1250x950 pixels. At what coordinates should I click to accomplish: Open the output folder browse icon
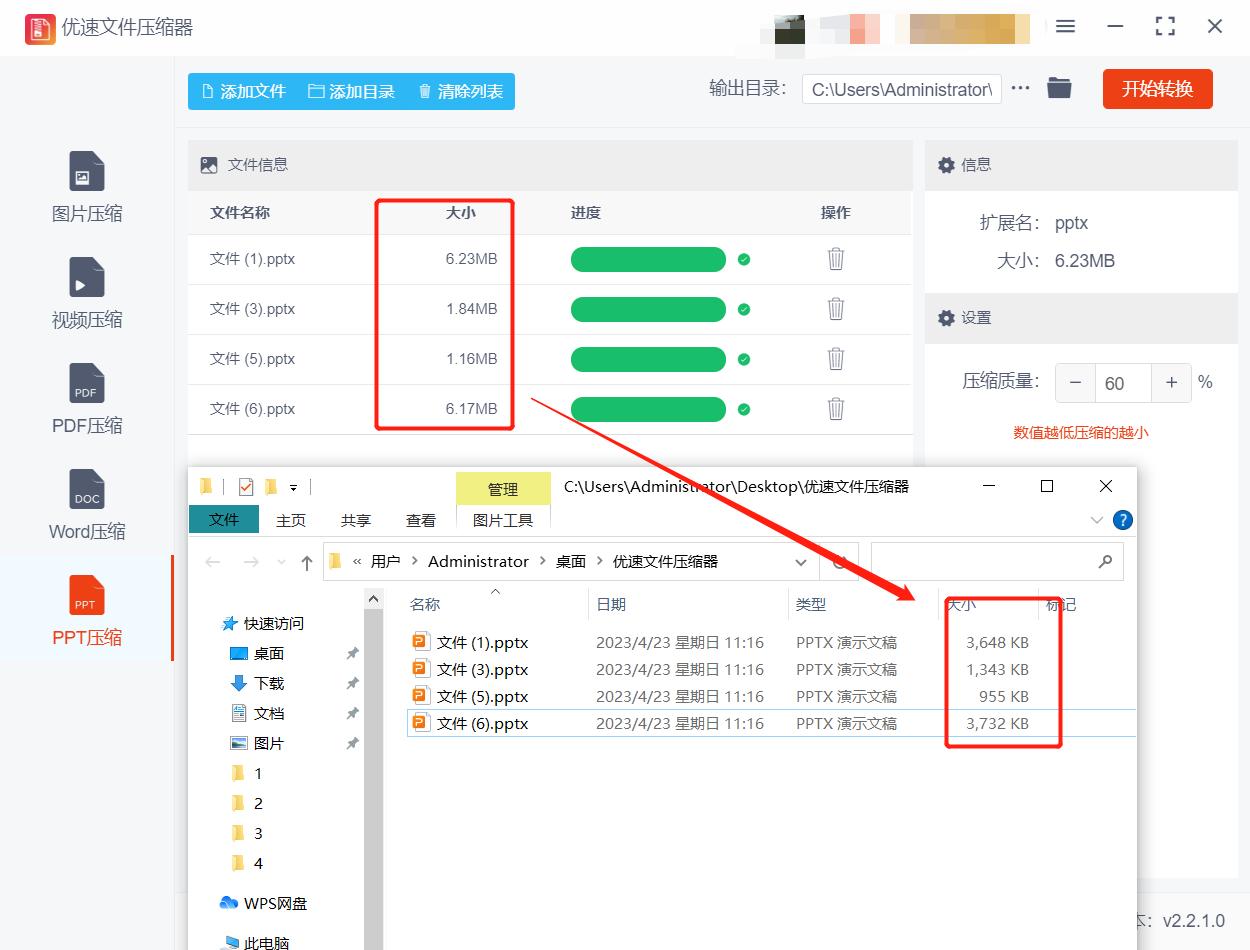1060,88
